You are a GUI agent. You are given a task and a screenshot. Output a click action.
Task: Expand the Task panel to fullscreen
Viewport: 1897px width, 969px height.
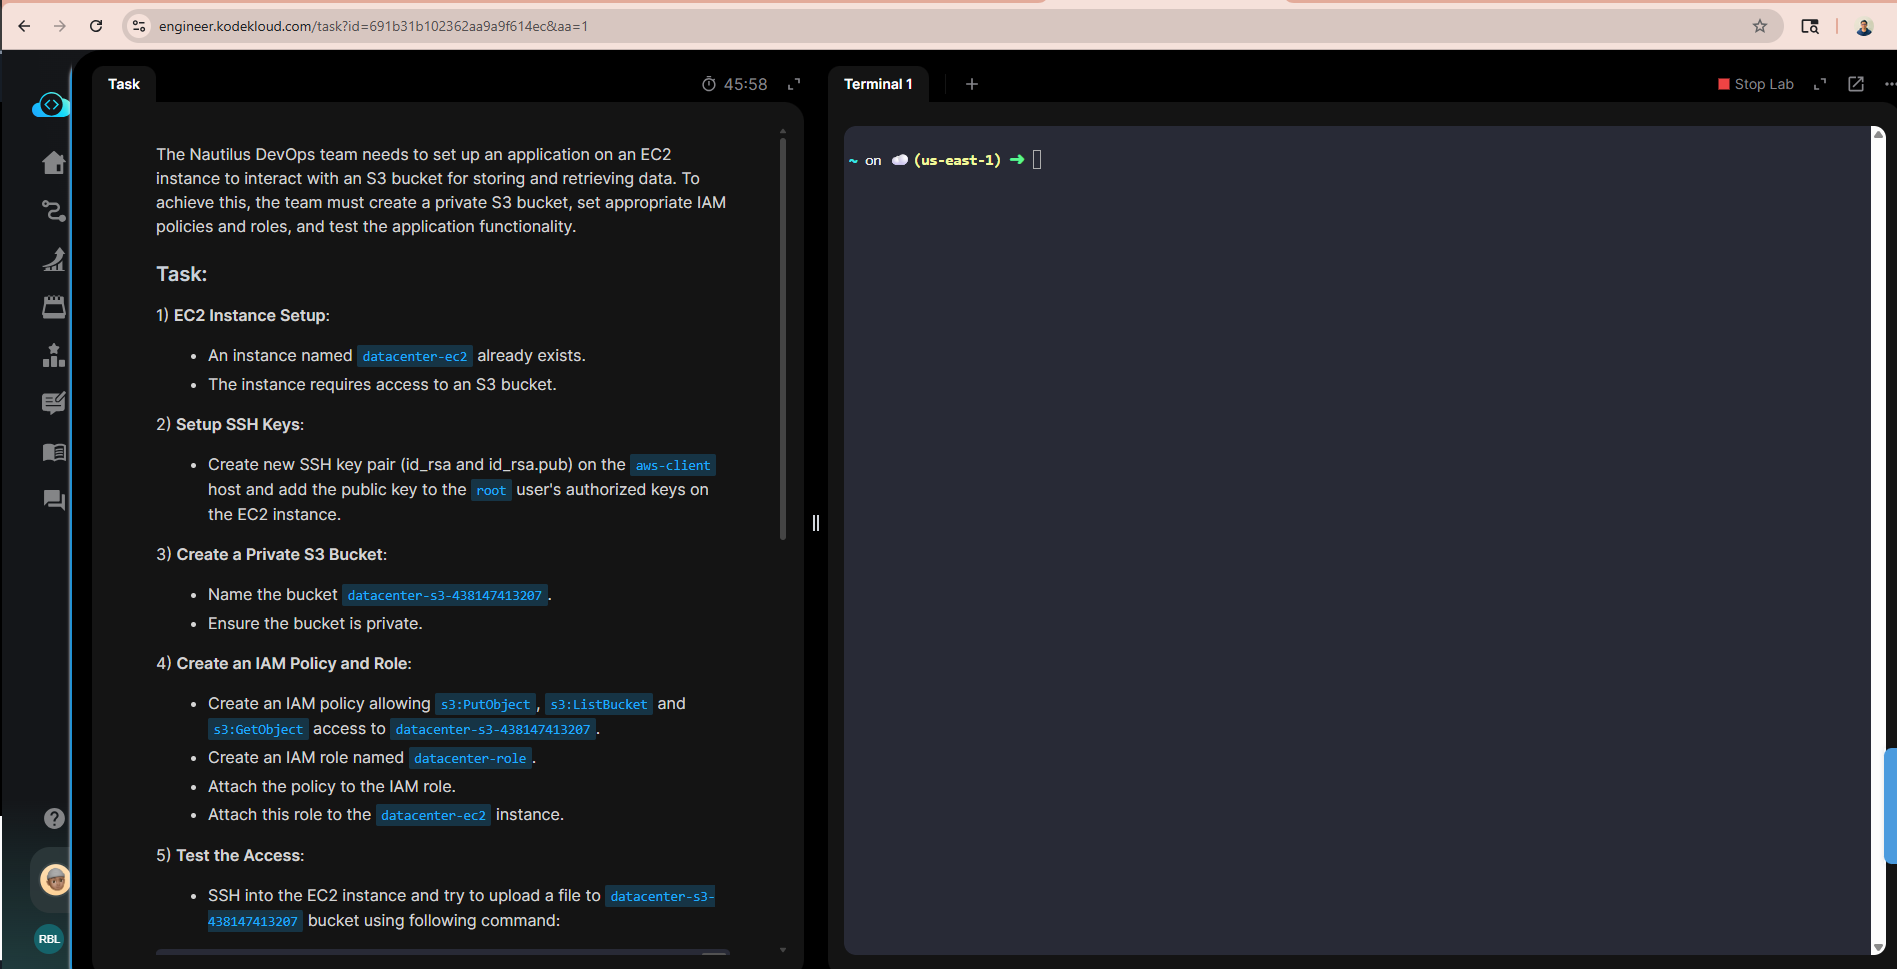[x=794, y=85]
